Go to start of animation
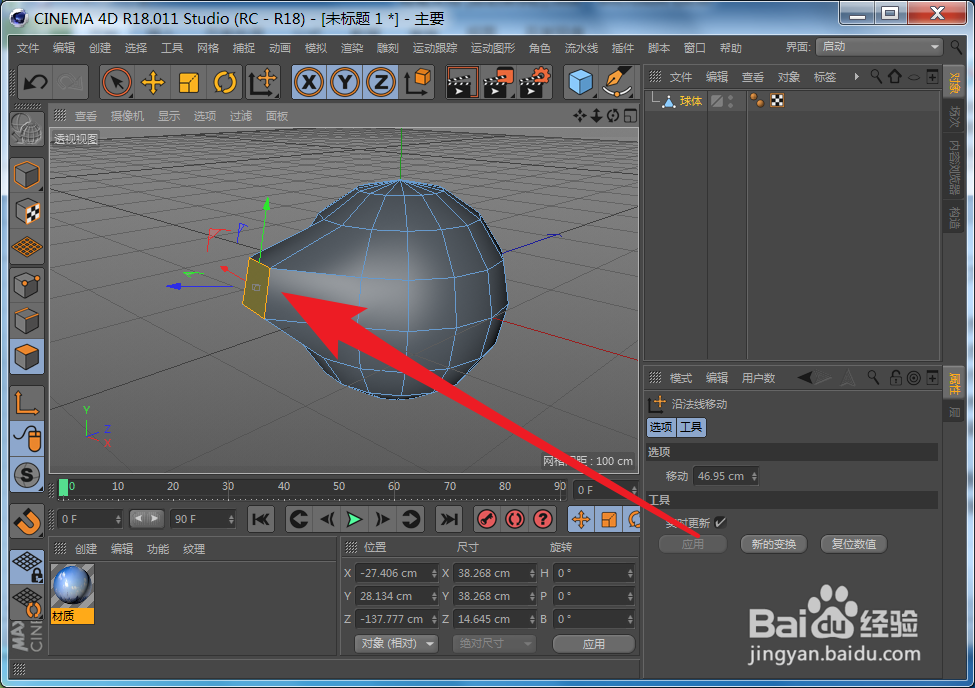This screenshot has height=688, width=975. (x=261, y=519)
